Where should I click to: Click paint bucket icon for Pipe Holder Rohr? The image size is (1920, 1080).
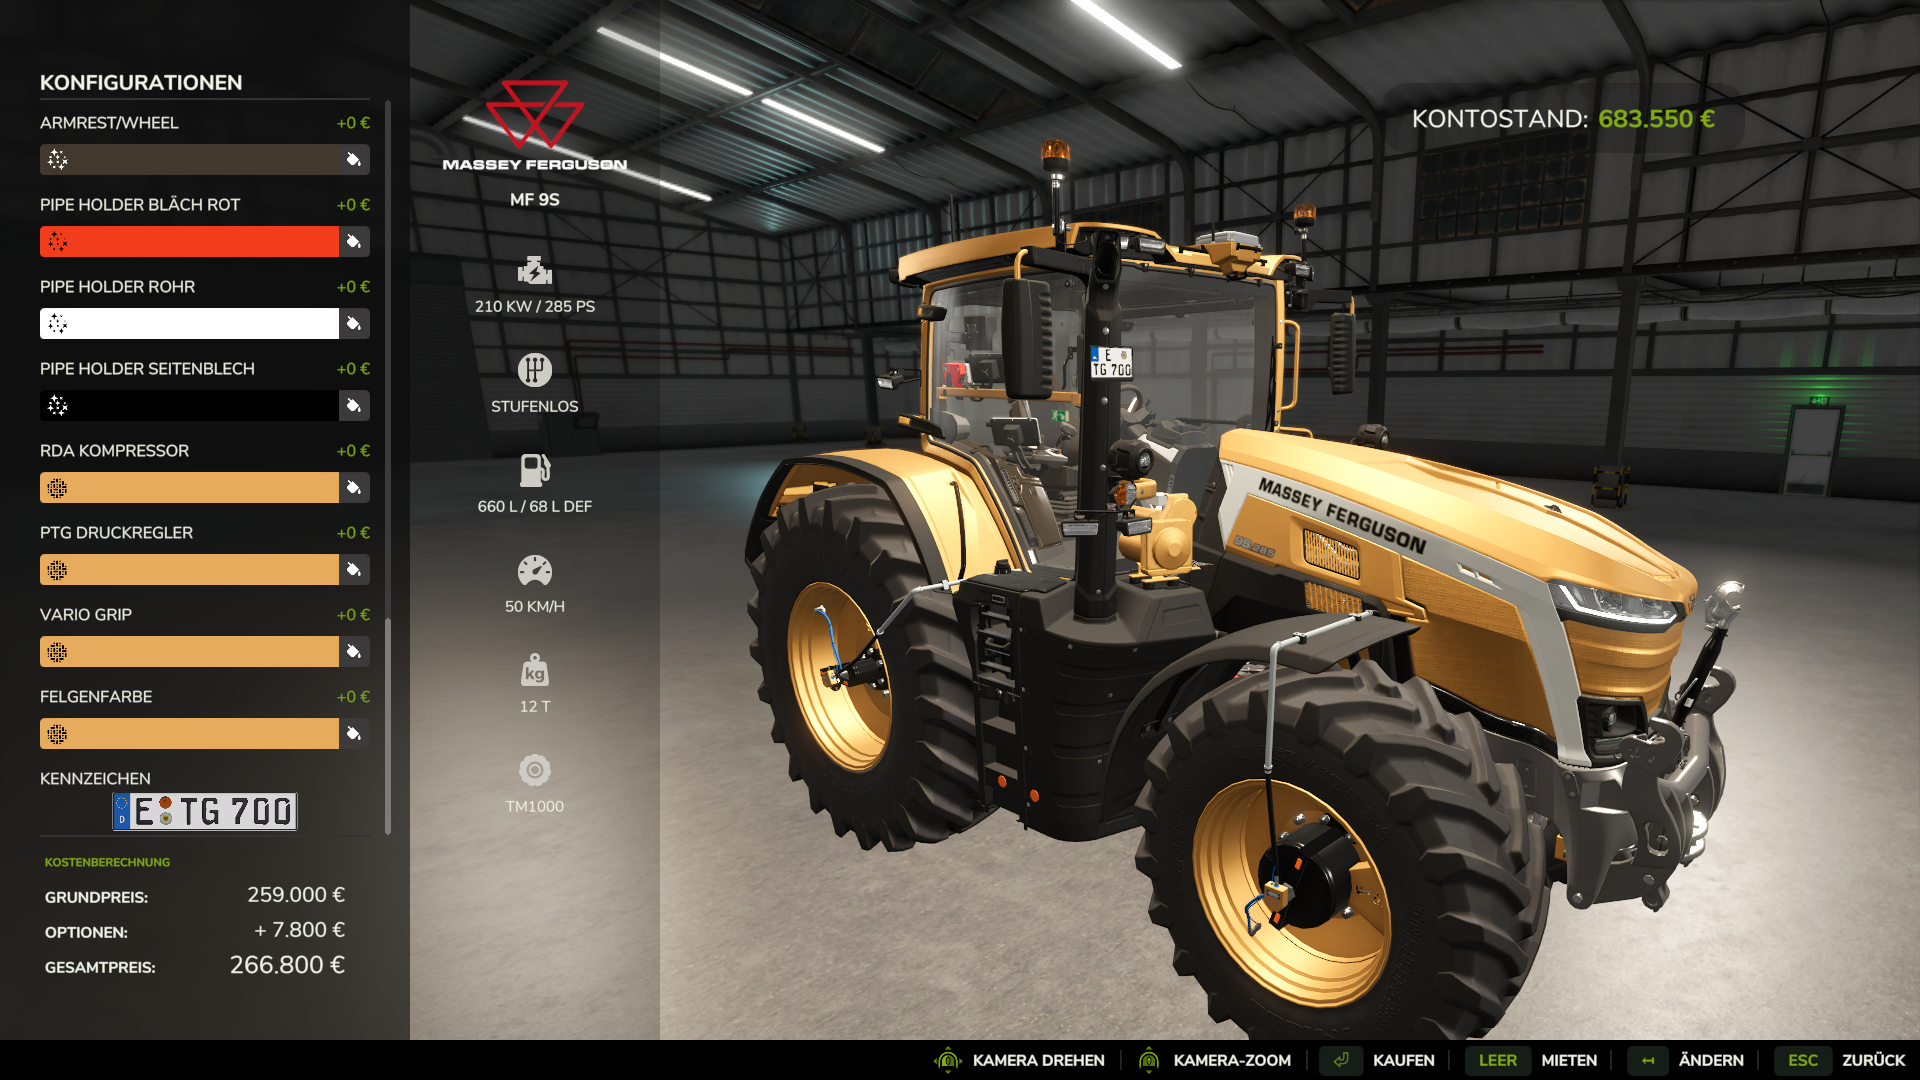[354, 324]
